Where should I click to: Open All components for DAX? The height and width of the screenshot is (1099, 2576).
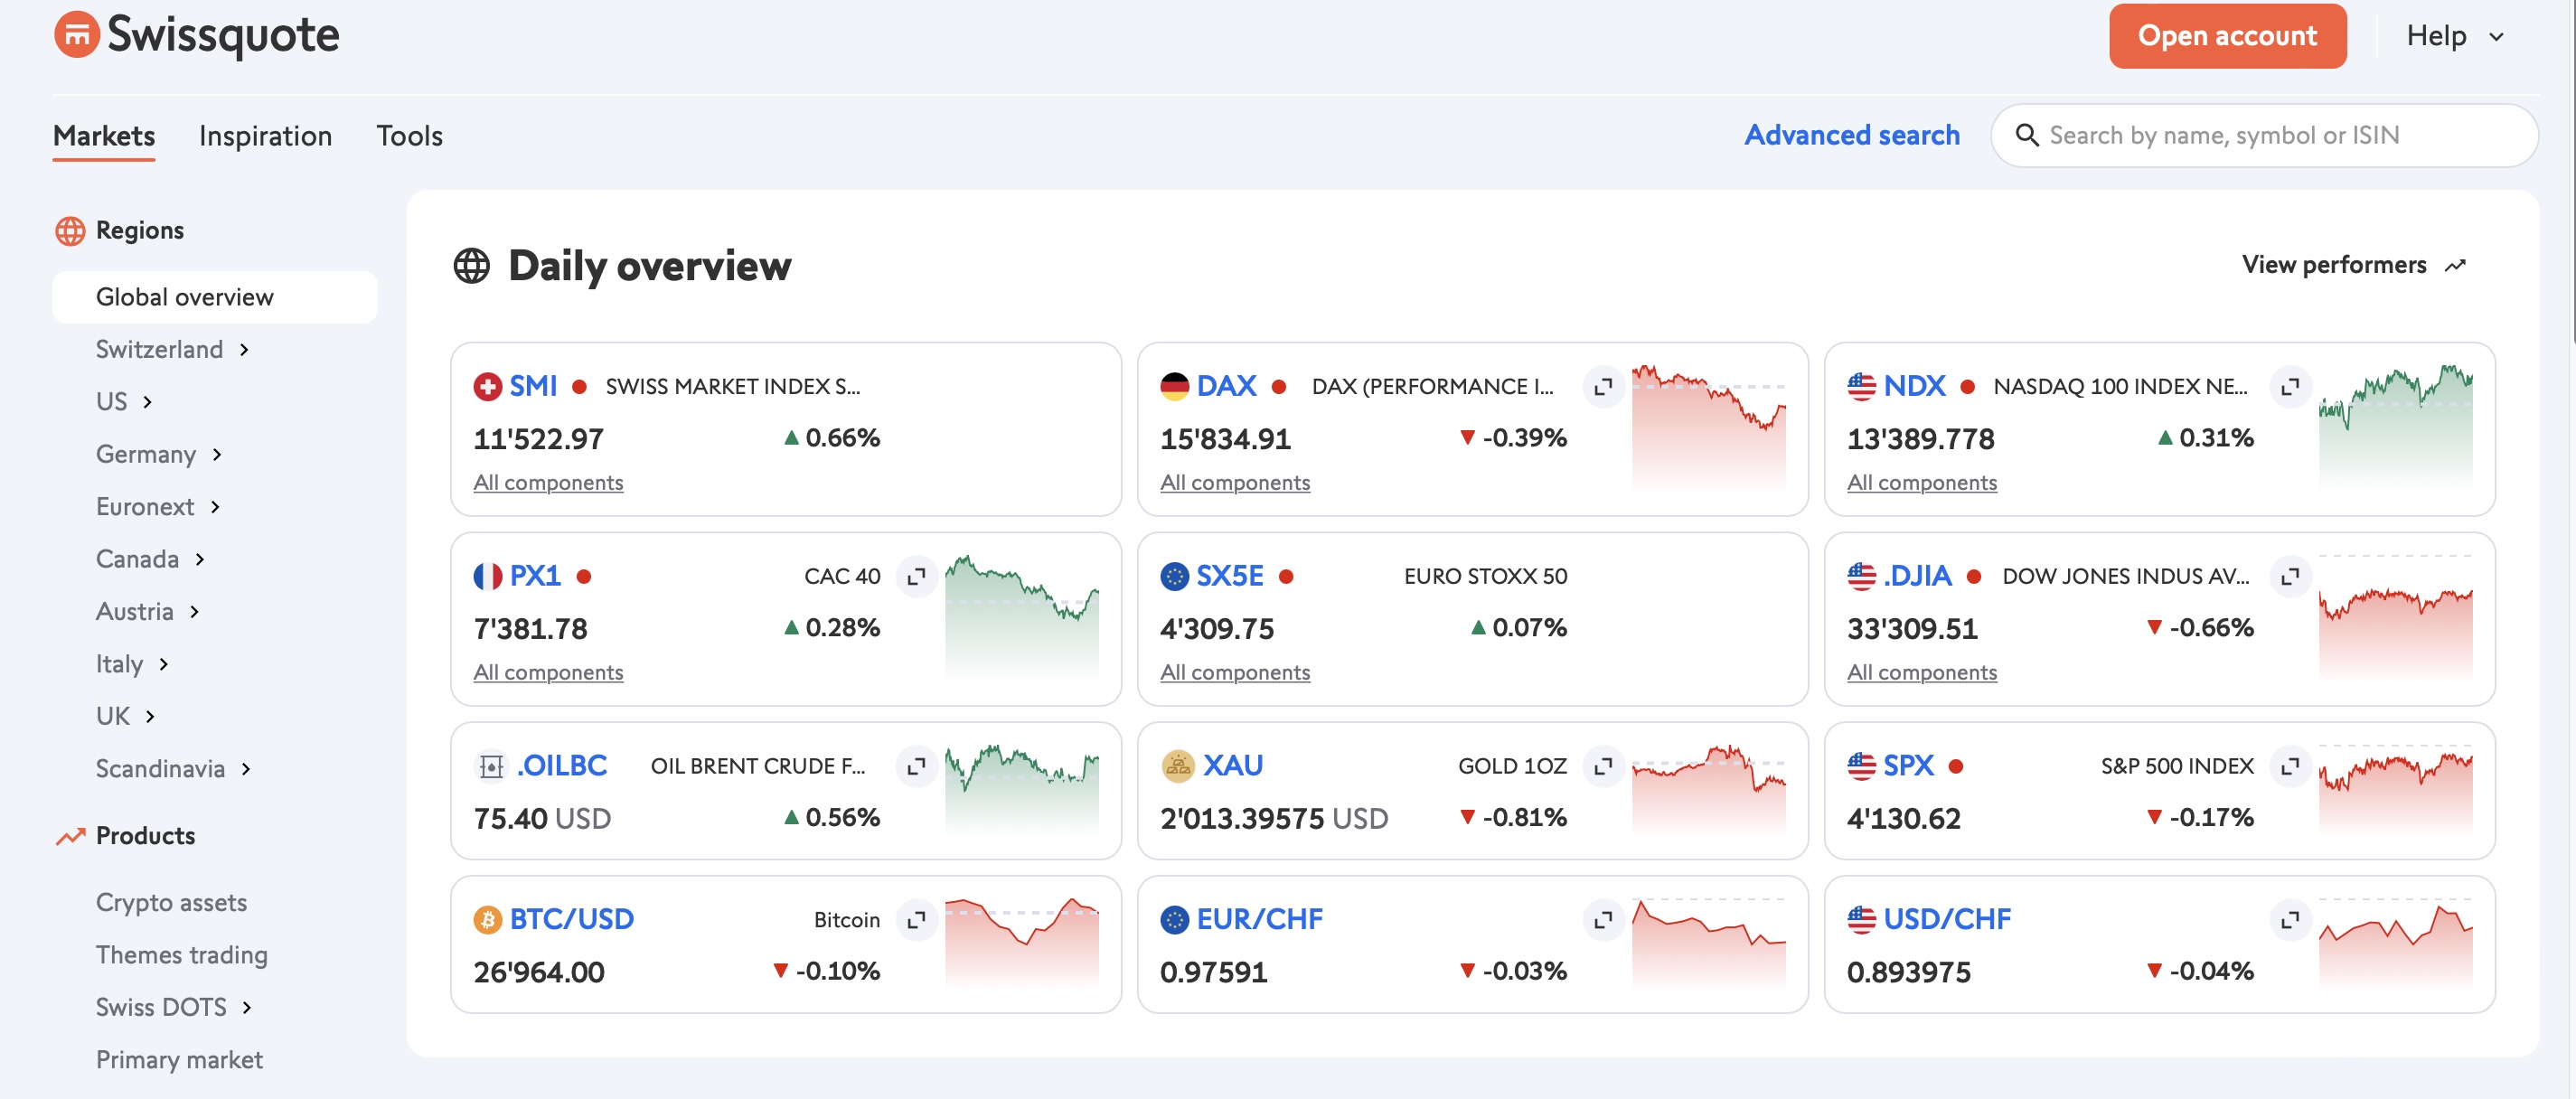coord(1235,483)
